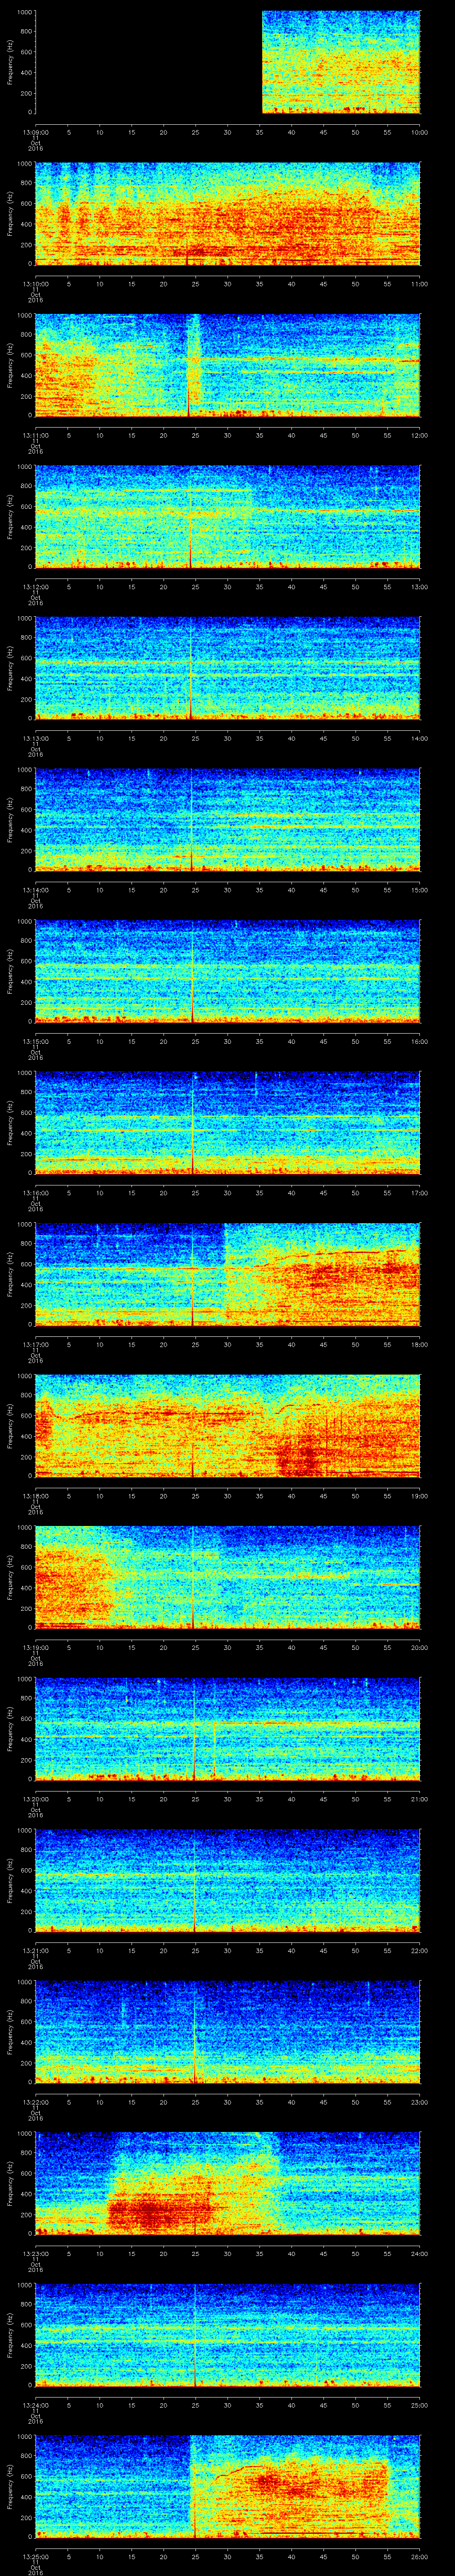Click the spectrogram panel starting at 13:24:00
Viewport: 455px width, 2576px height.
[228, 2334]
